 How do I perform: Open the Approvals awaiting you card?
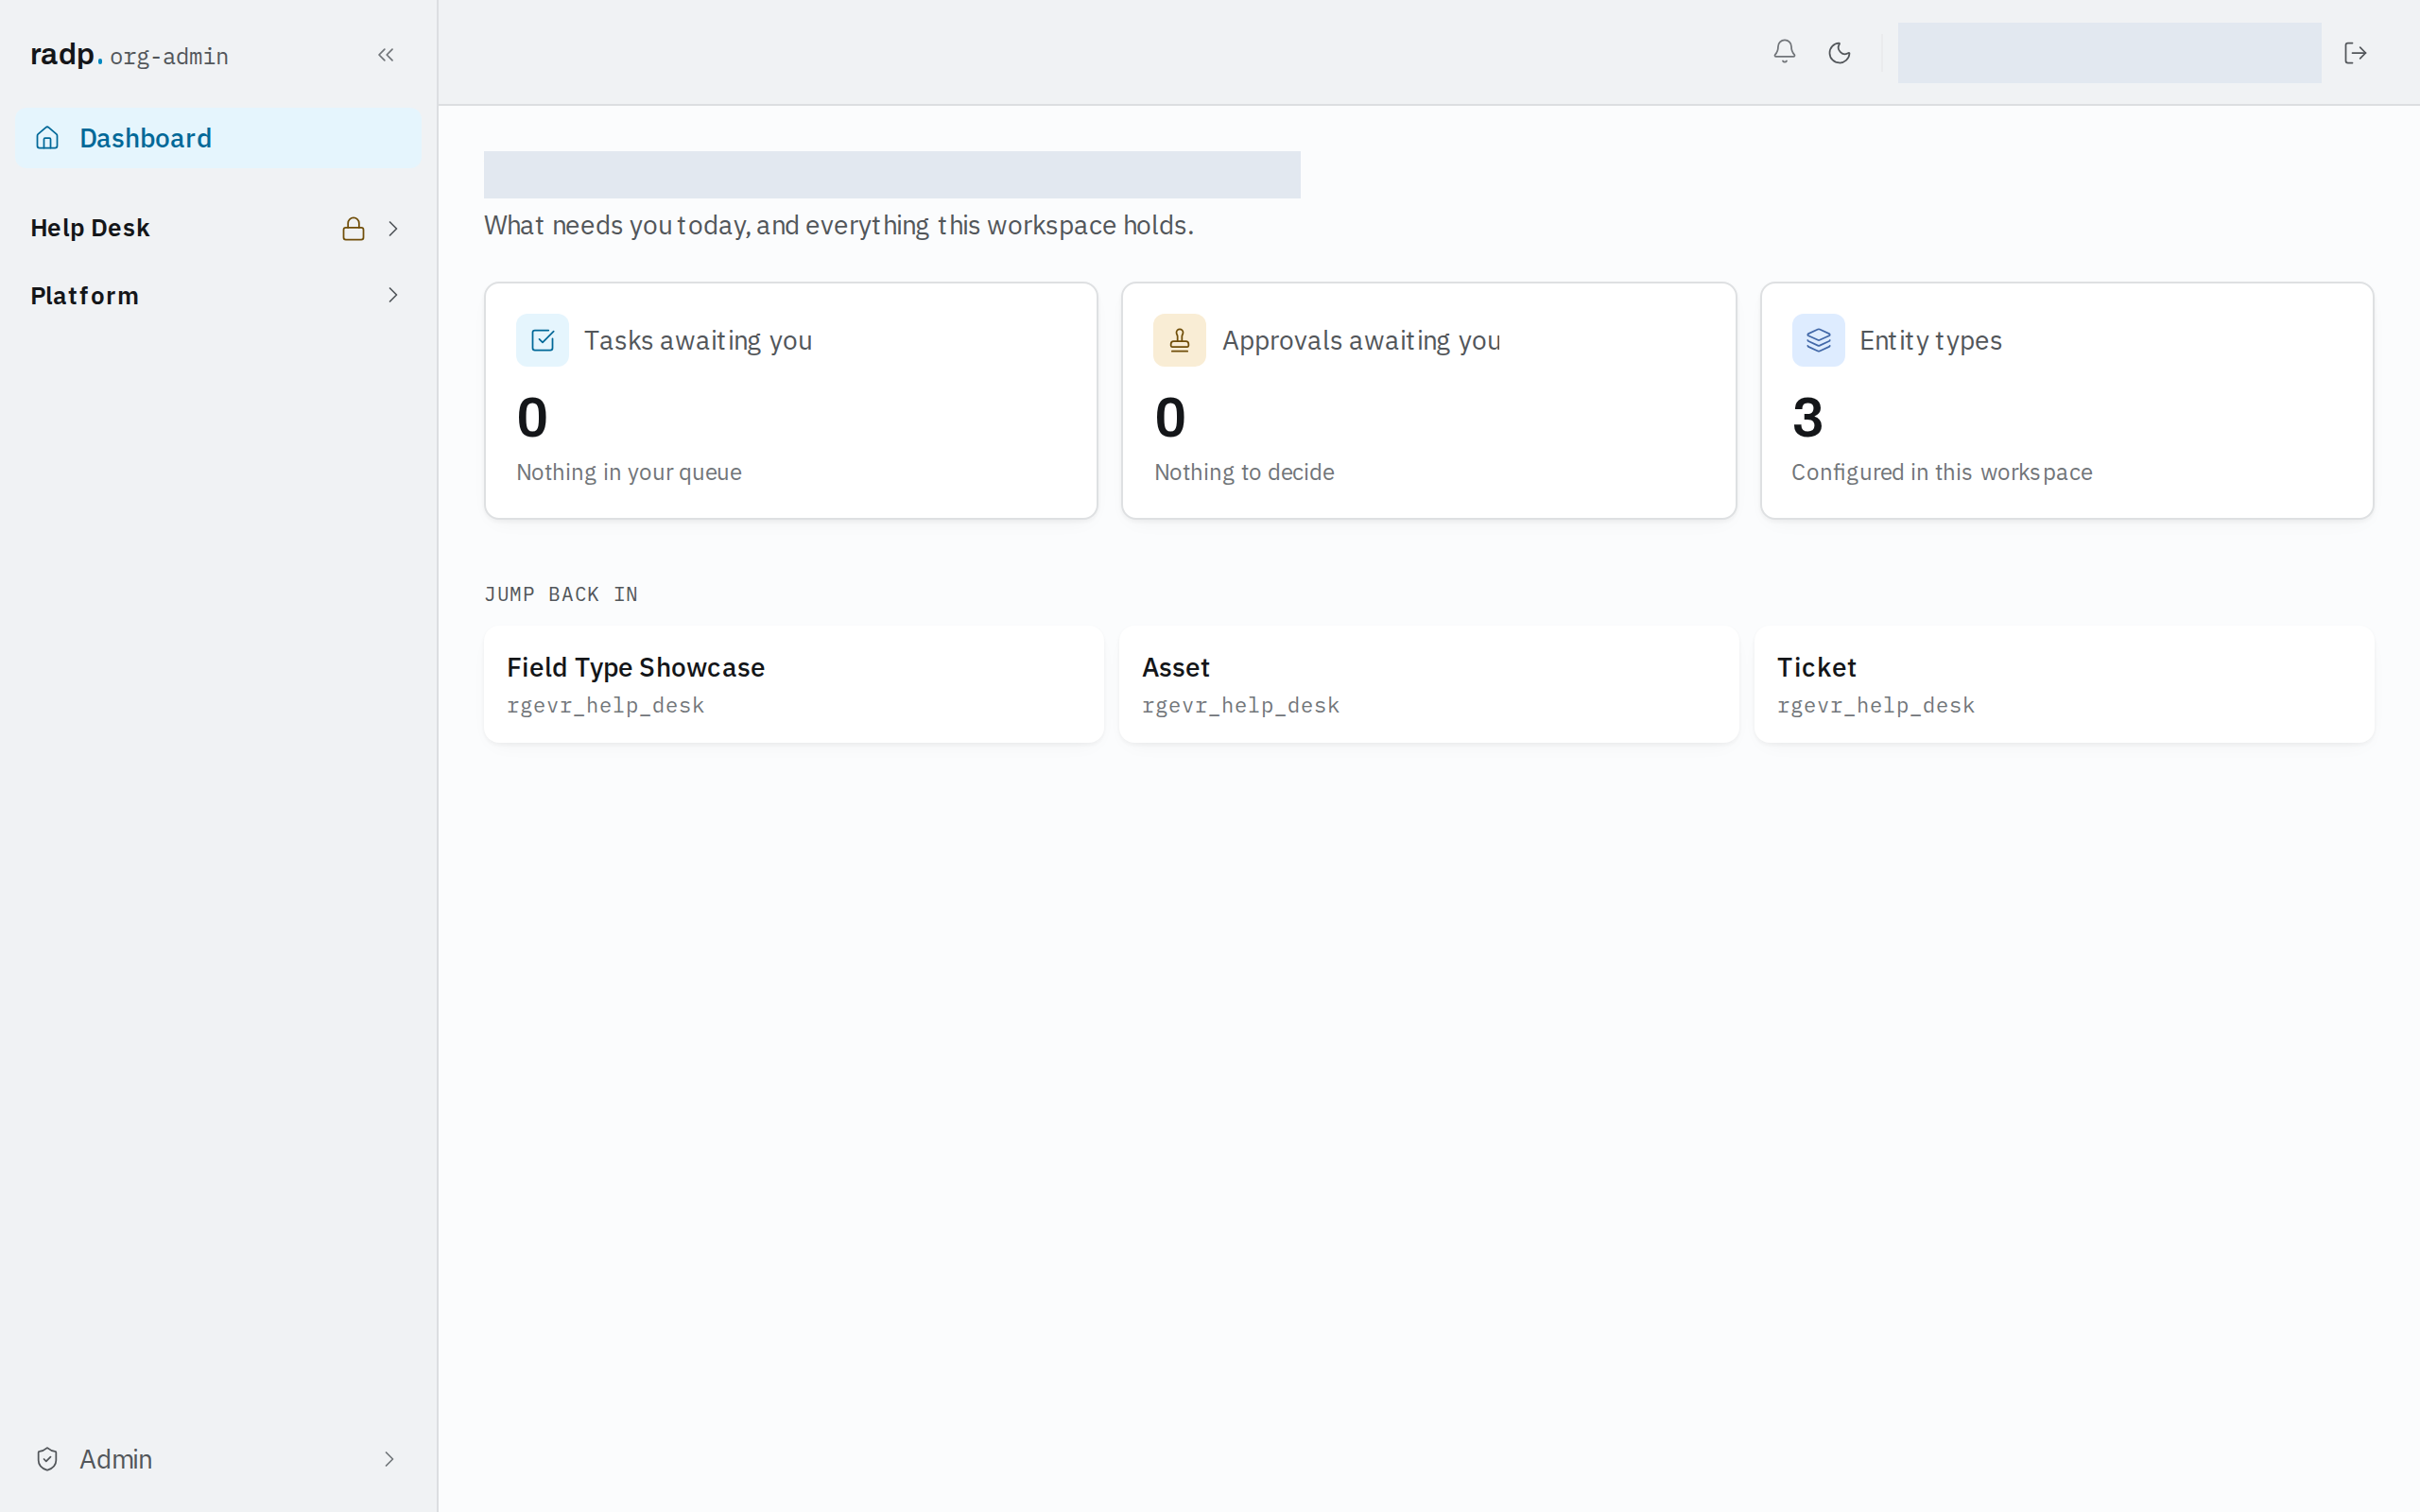pyautogui.click(x=1429, y=400)
